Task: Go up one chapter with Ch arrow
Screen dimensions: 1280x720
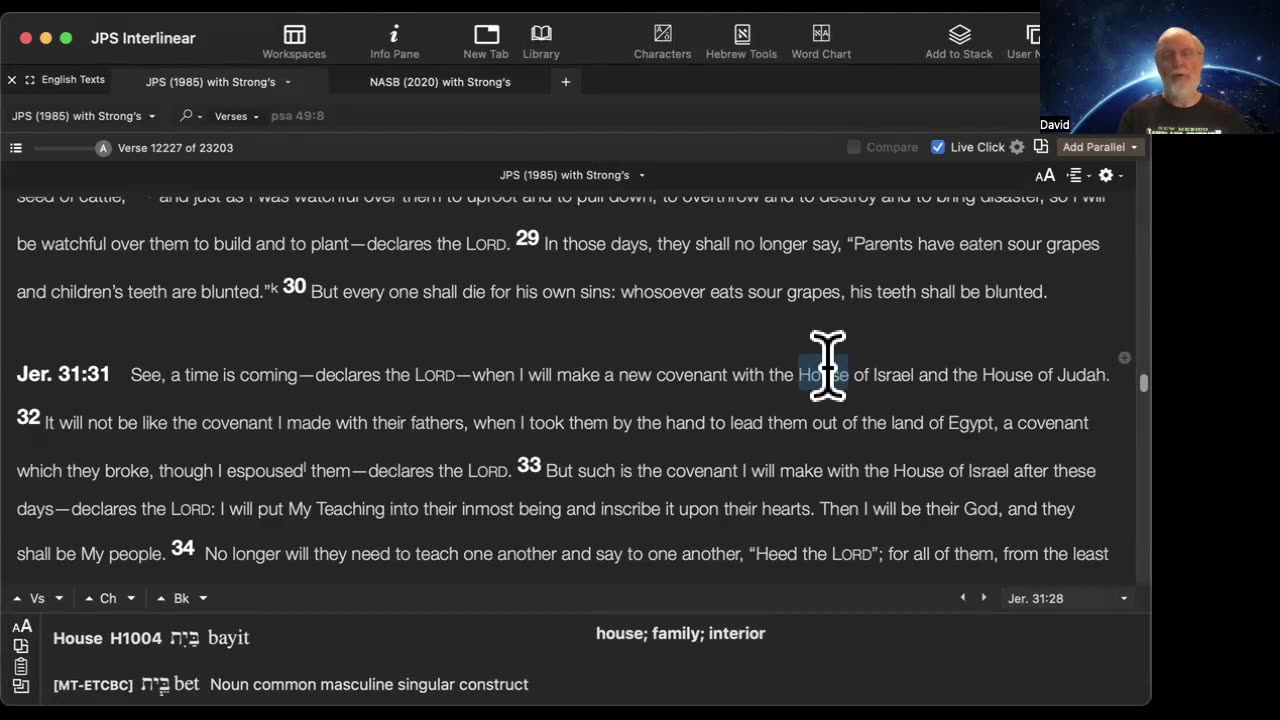Action: point(88,598)
